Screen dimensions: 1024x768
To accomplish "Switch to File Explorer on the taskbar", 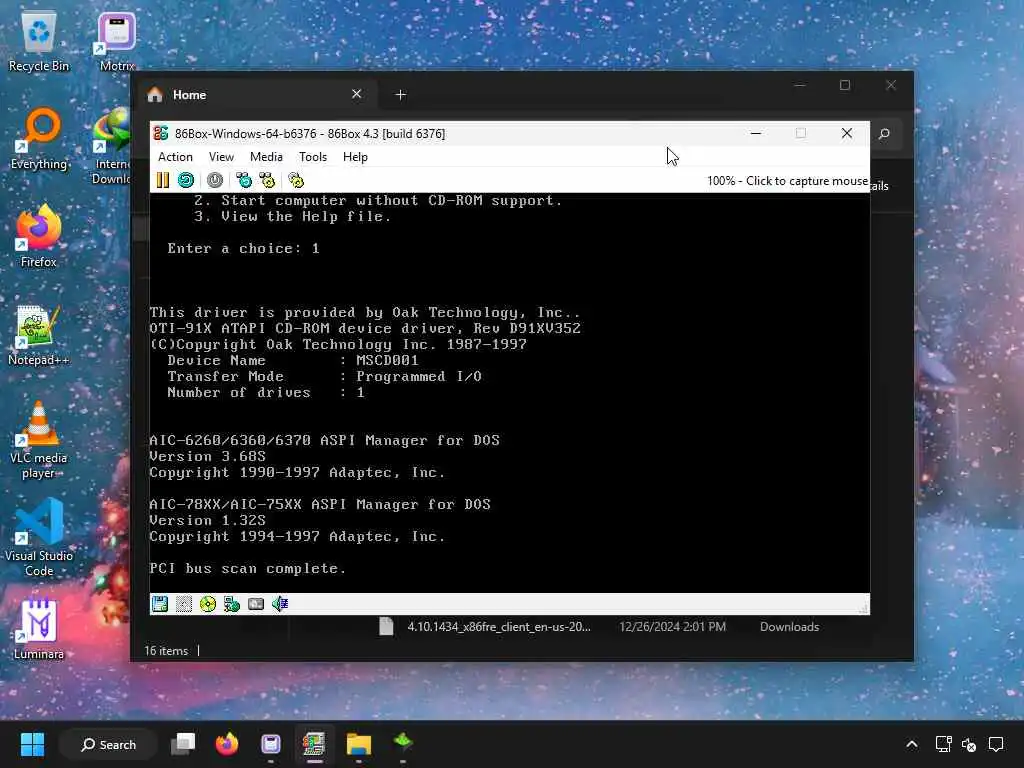I will (359, 744).
